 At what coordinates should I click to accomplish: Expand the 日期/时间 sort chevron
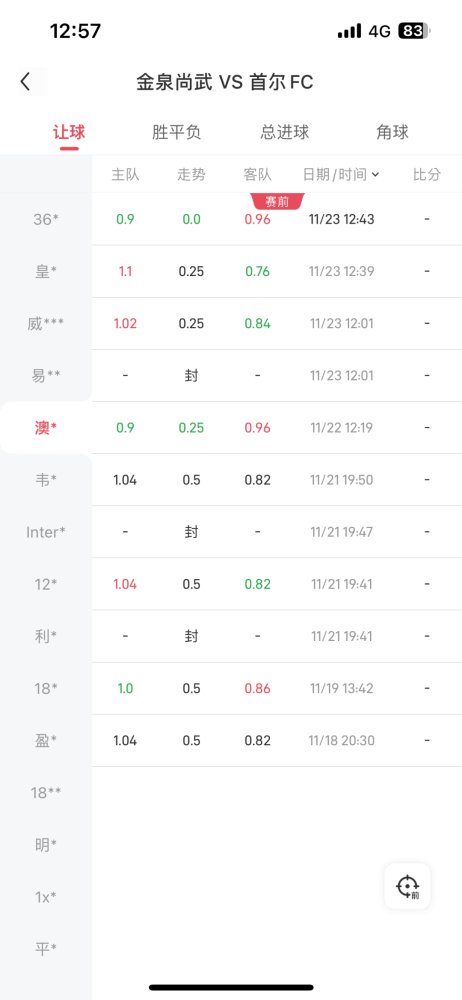pyautogui.click(x=375, y=175)
